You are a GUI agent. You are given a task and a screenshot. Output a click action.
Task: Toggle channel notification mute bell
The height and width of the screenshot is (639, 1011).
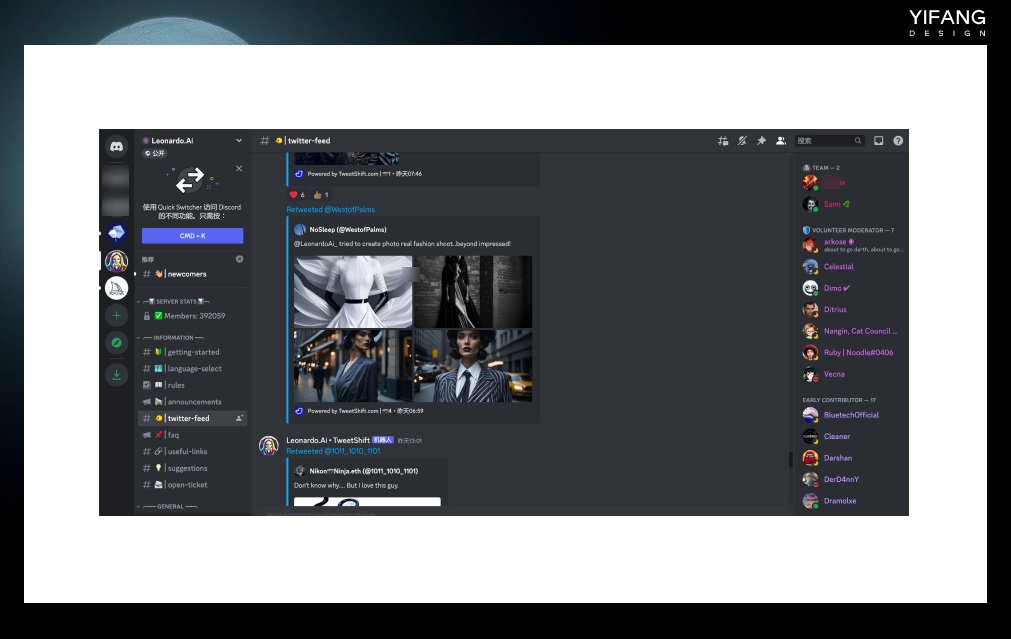[x=742, y=141]
